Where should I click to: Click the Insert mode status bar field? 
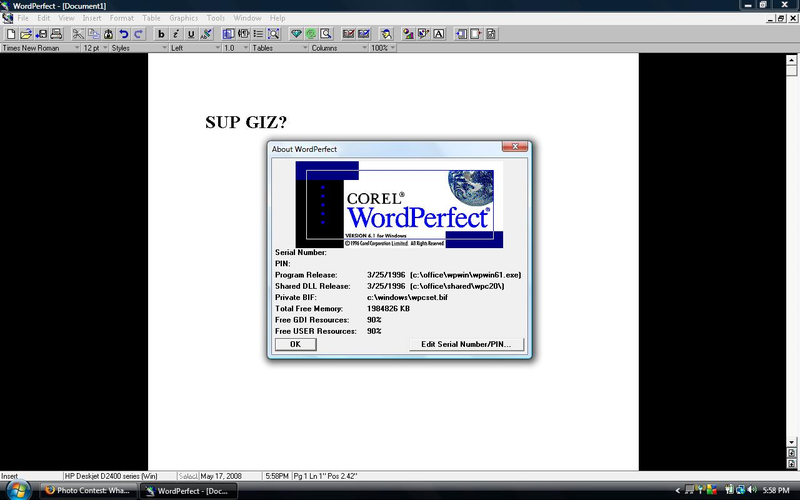coord(31,476)
